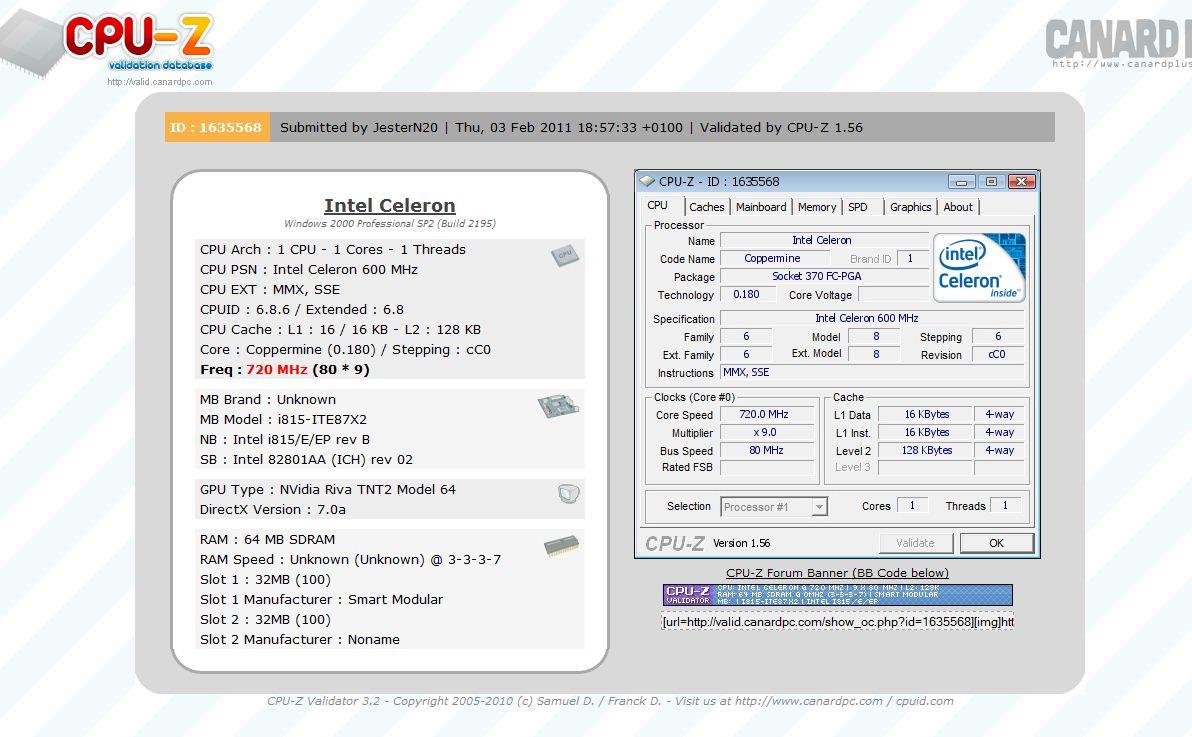Image resolution: width=1192 pixels, height=737 pixels.
Task: Click the Slot 1 Manufacturer Smart Modular line
Action: point(321,599)
